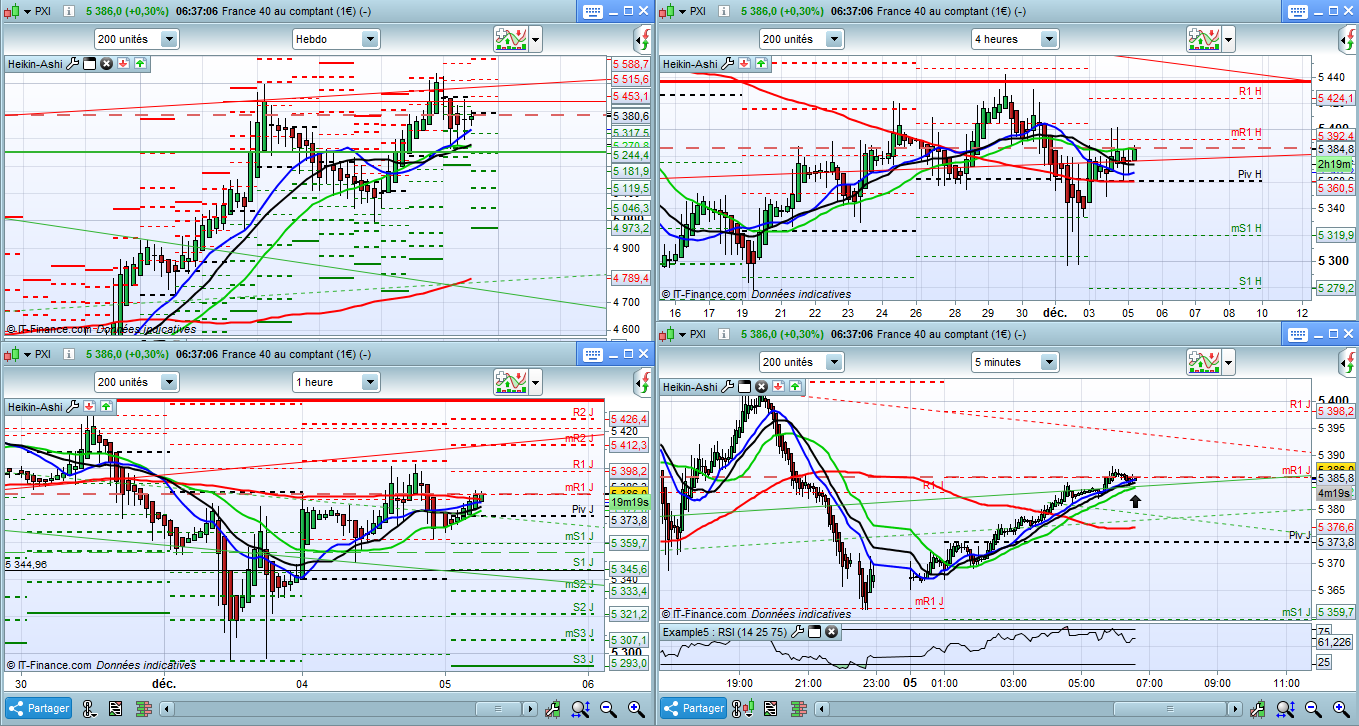
Task: Click the Heikin-Ashi label in the 4 heures chart
Action: (691, 64)
